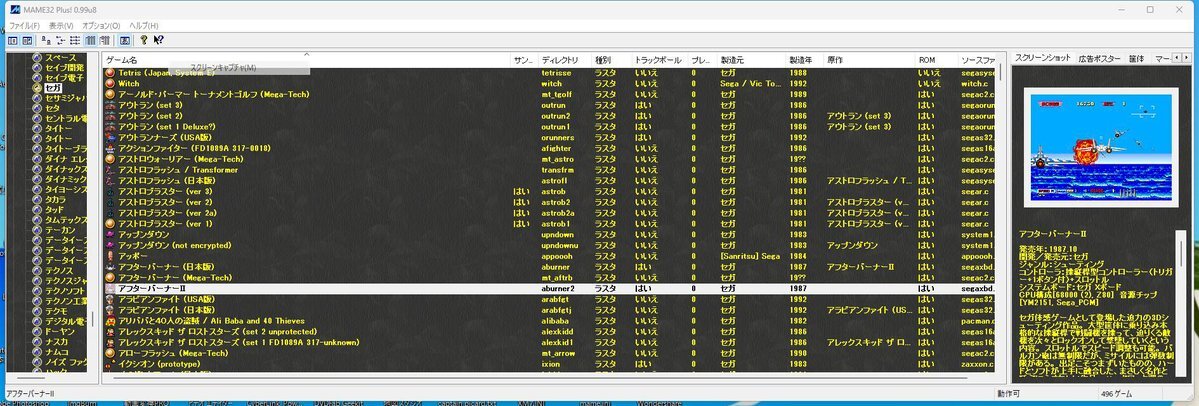Click the picture tab toolbar icon
Screen dimensions: 1199x406
click(123, 40)
